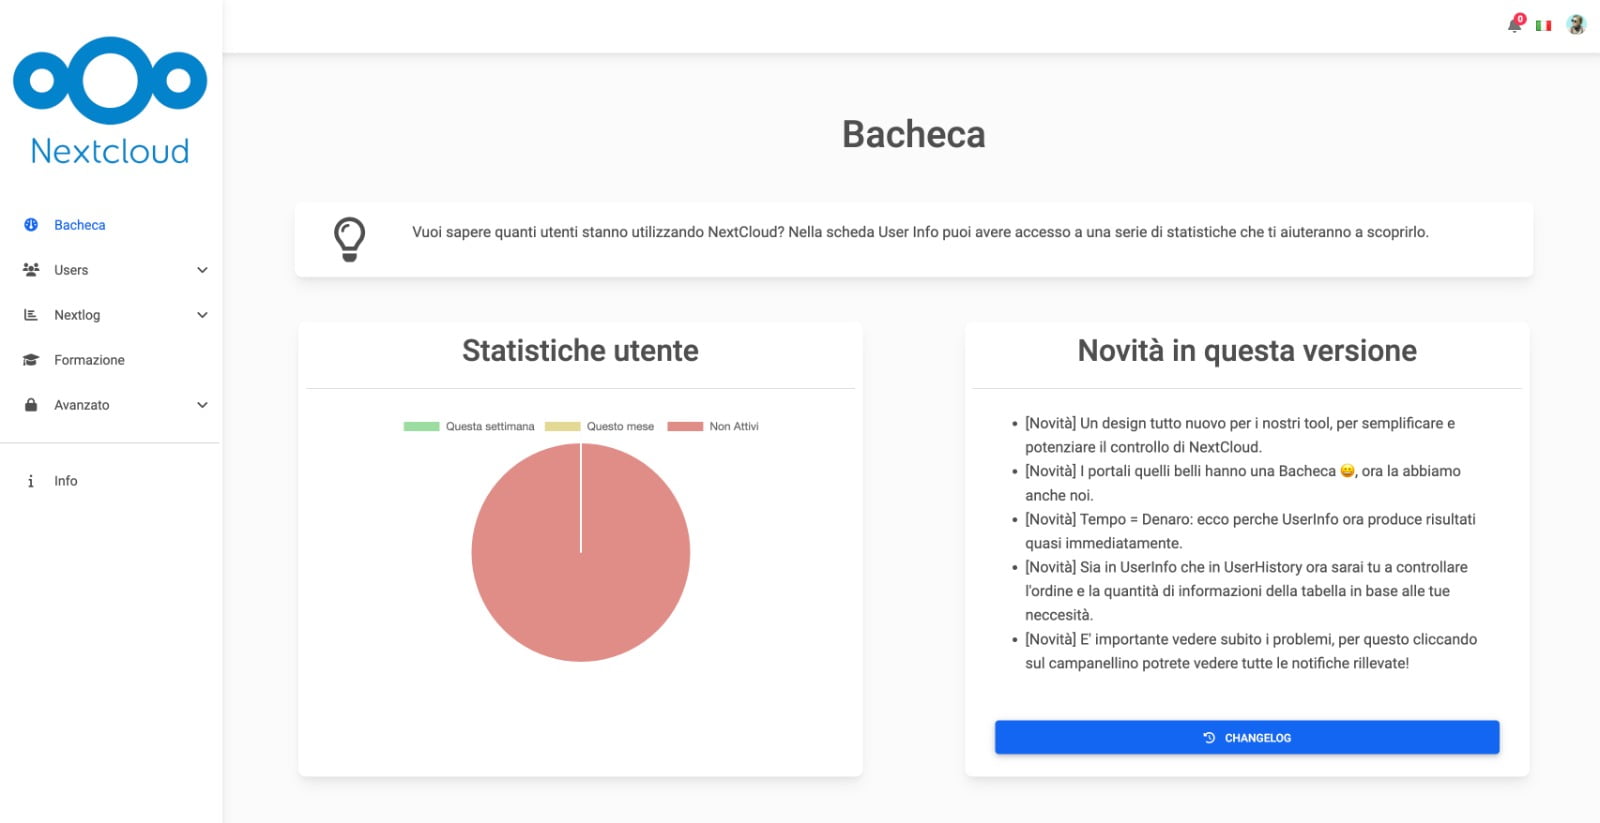Open the notifications bell icon
The width and height of the screenshot is (1600, 823).
(1515, 25)
